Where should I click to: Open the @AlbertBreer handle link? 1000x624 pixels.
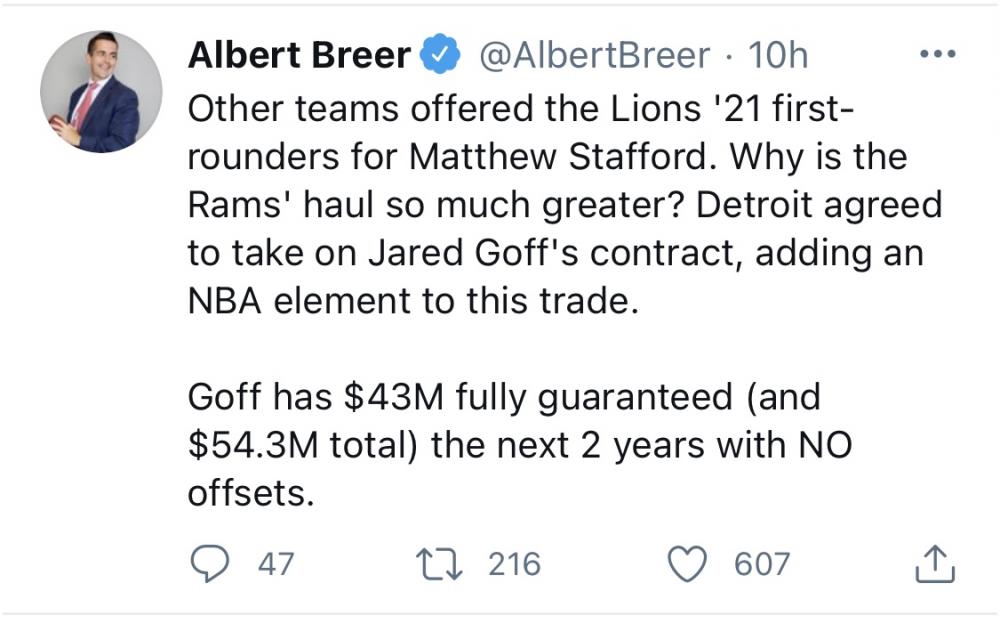tap(594, 56)
